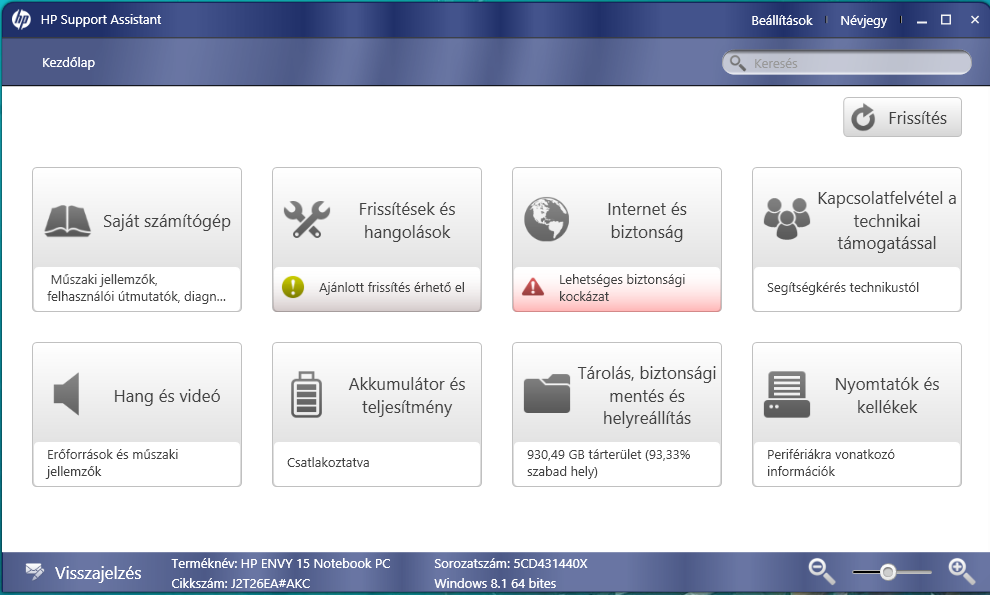Click the wrench and screwdriver icon

point(307,220)
